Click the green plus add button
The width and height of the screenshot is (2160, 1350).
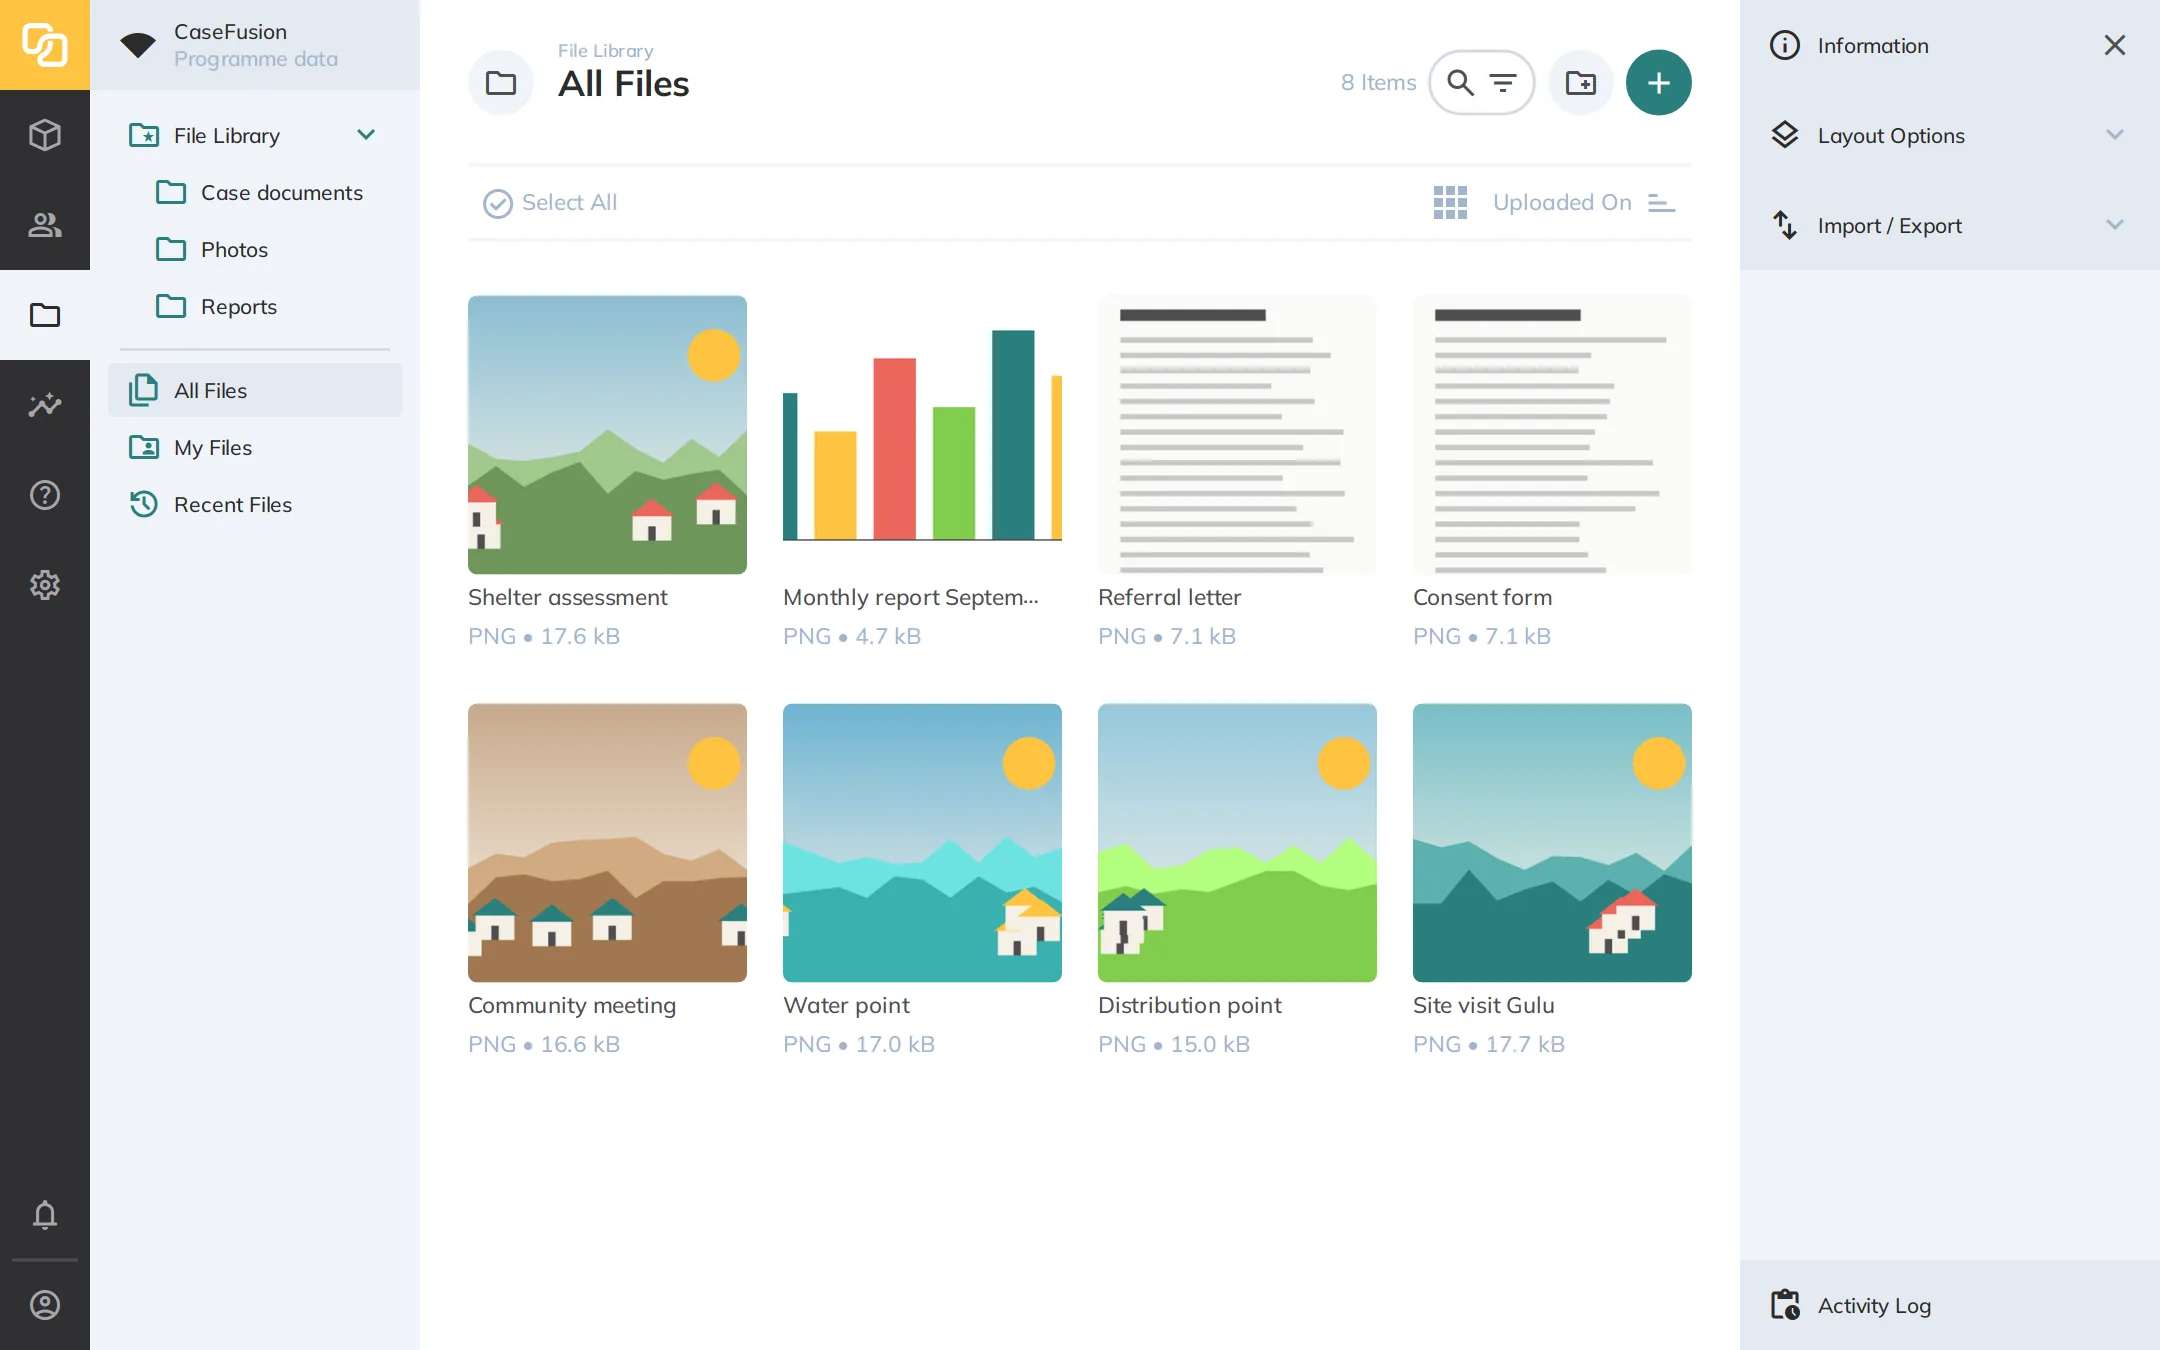point(1659,83)
